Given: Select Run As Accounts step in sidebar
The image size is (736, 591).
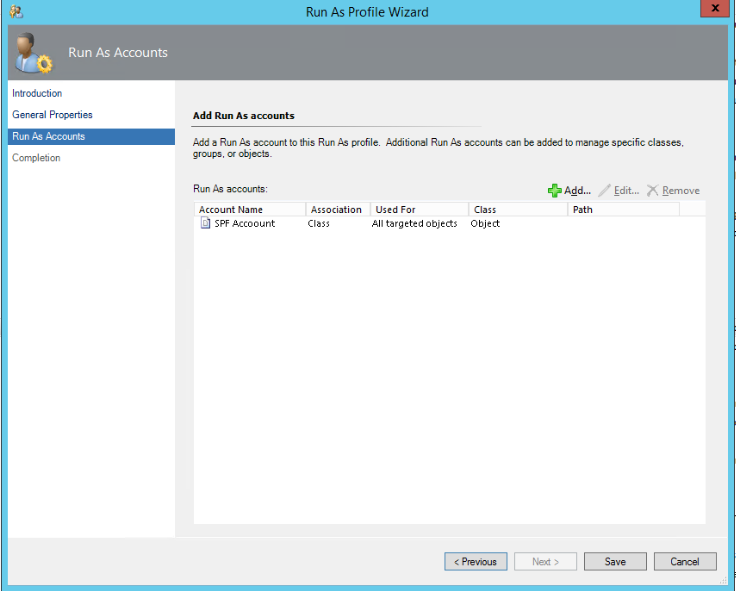Looking at the screenshot, I should click(48, 136).
